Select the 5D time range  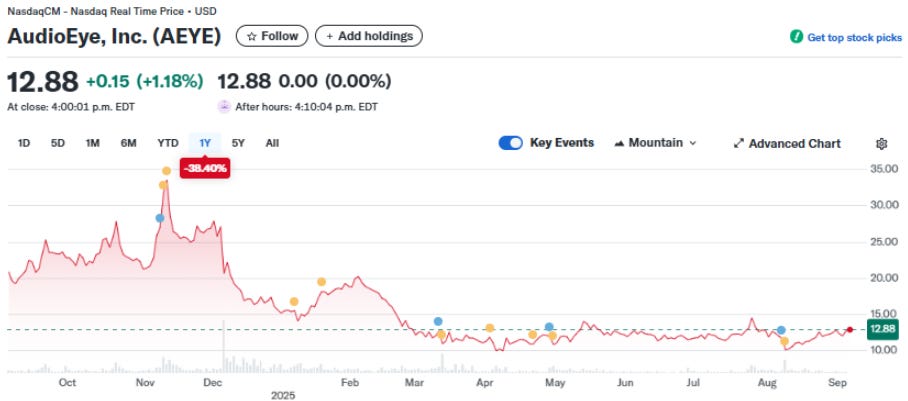tap(58, 143)
